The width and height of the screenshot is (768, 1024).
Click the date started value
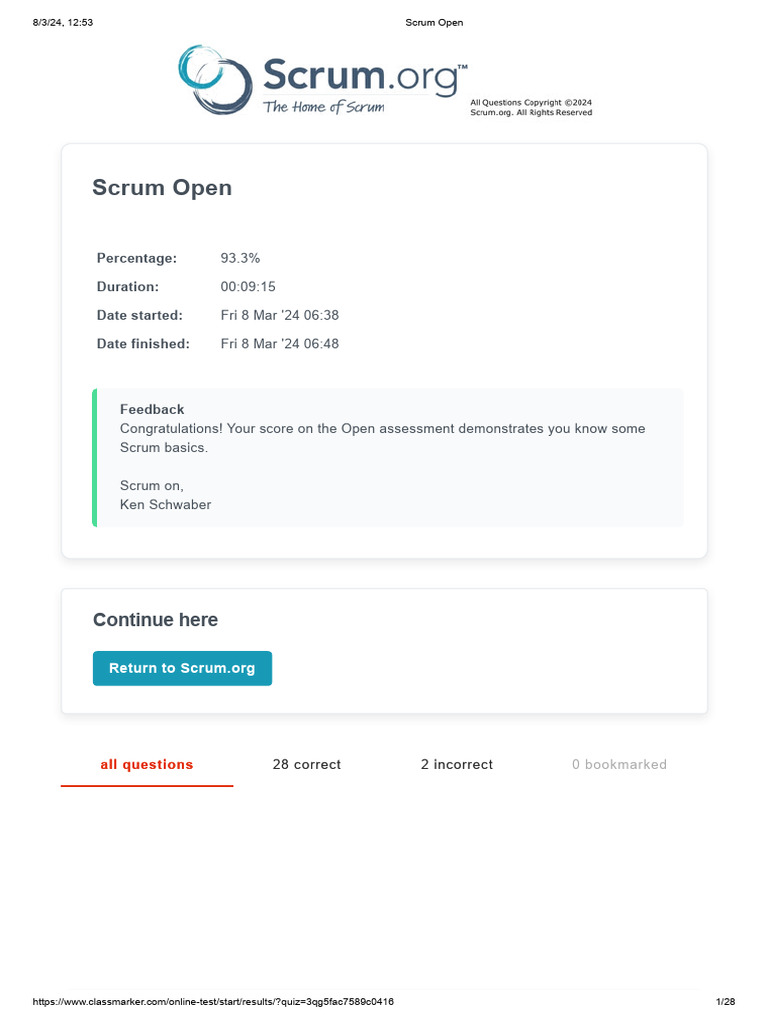280,315
